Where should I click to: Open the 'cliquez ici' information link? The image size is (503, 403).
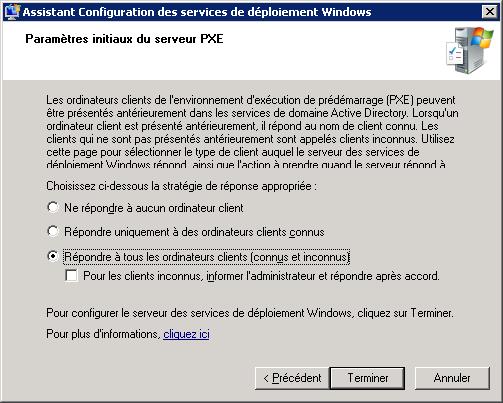[x=186, y=334]
